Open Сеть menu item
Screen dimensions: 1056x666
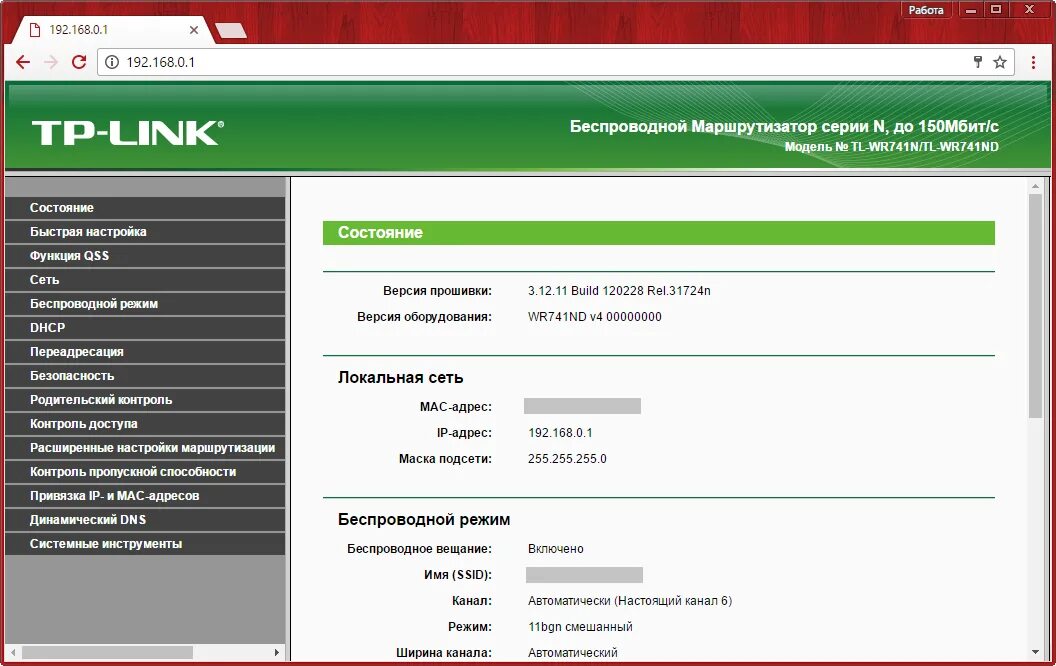click(x=145, y=279)
